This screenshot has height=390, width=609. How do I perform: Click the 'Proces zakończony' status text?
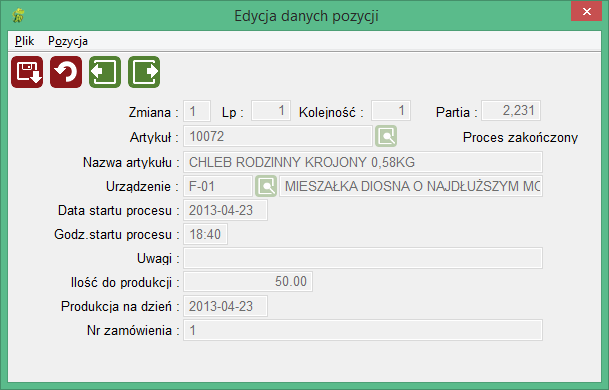click(520, 137)
